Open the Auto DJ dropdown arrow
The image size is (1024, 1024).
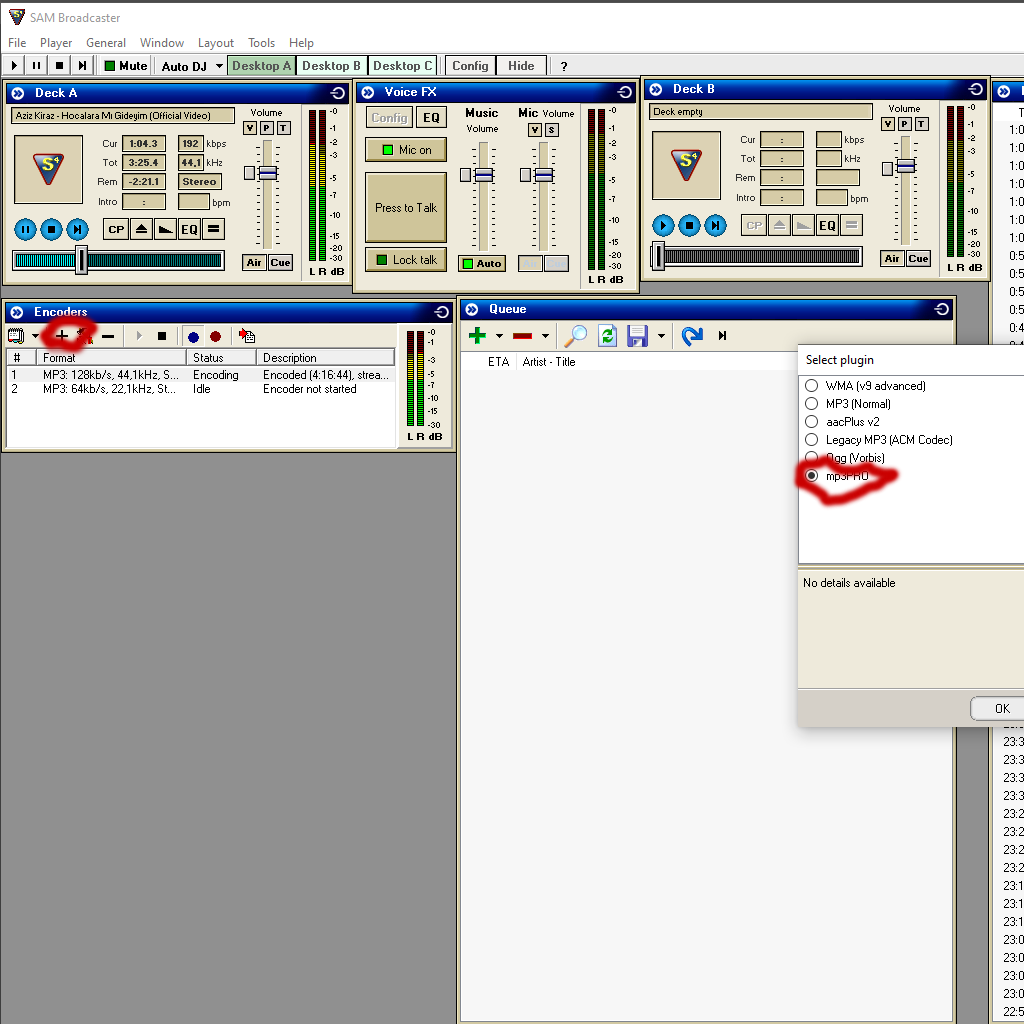[x=219, y=66]
